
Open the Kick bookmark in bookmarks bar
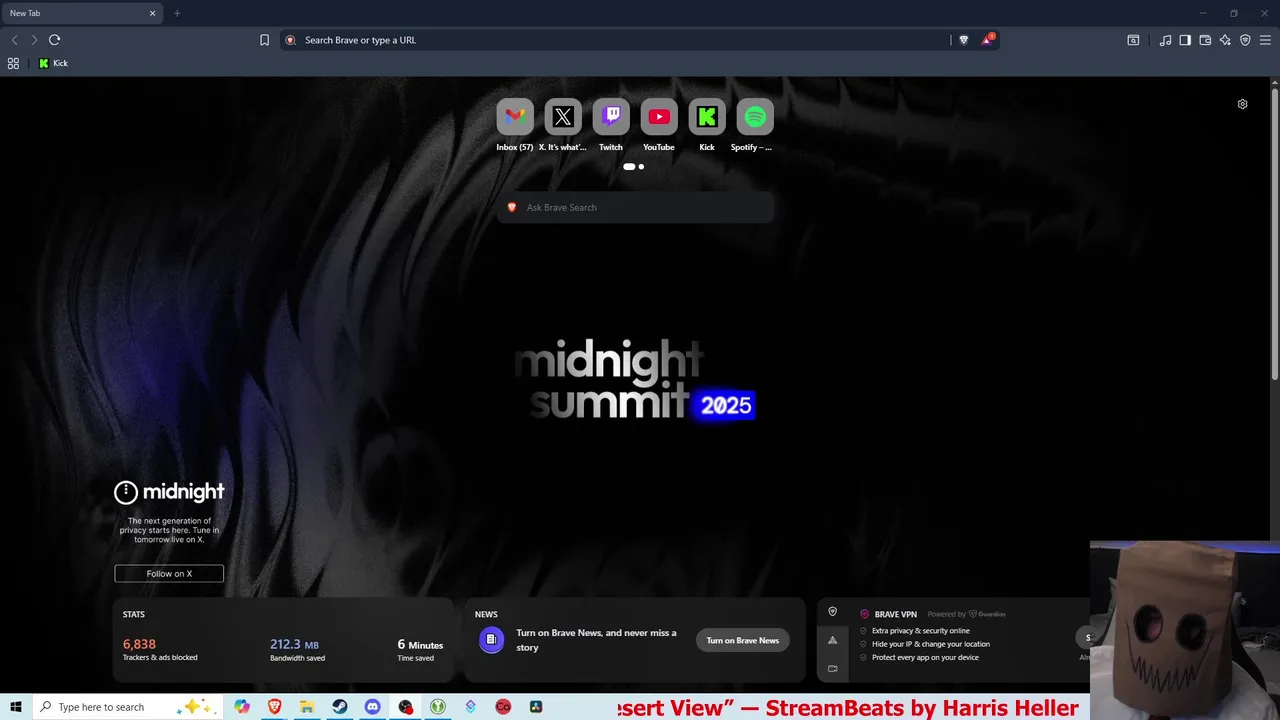pos(53,63)
